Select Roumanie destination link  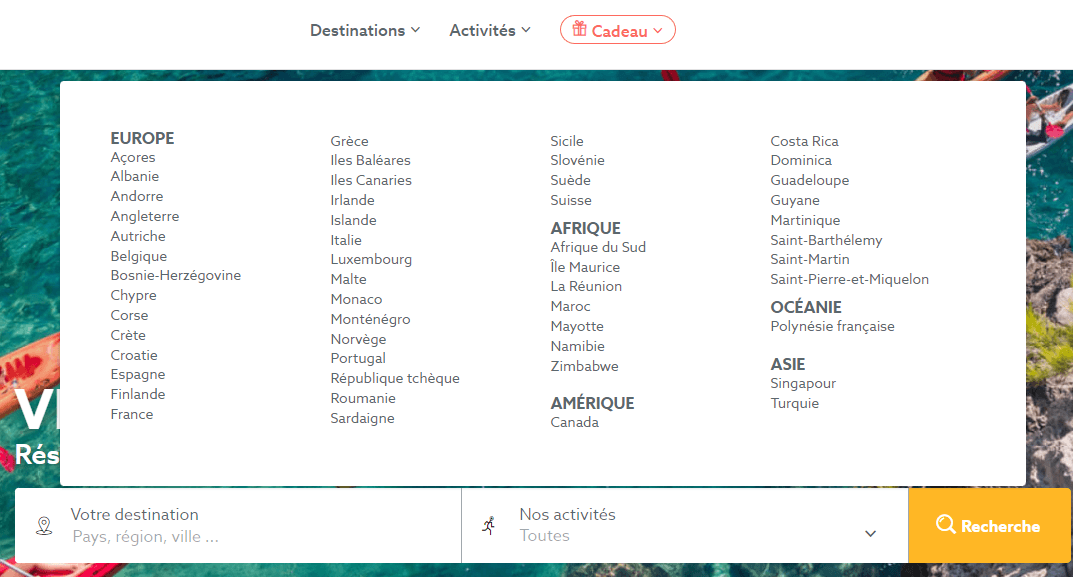pyautogui.click(x=363, y=398)
